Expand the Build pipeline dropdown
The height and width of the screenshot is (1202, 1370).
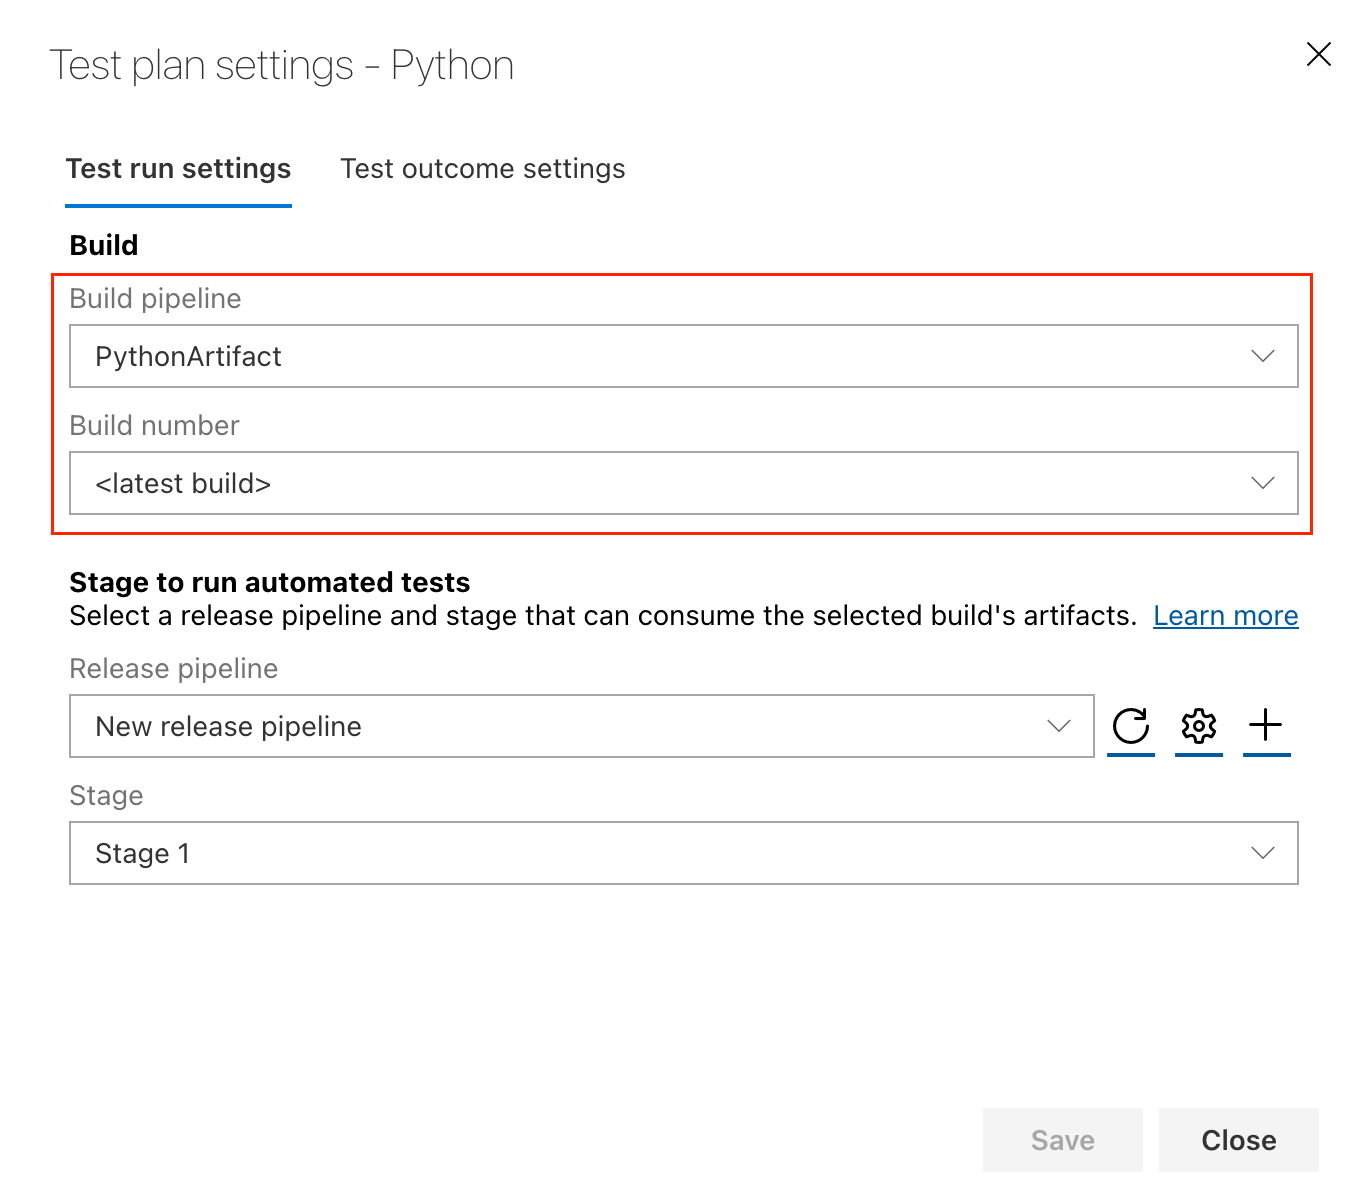click(x=1263, y=356)
